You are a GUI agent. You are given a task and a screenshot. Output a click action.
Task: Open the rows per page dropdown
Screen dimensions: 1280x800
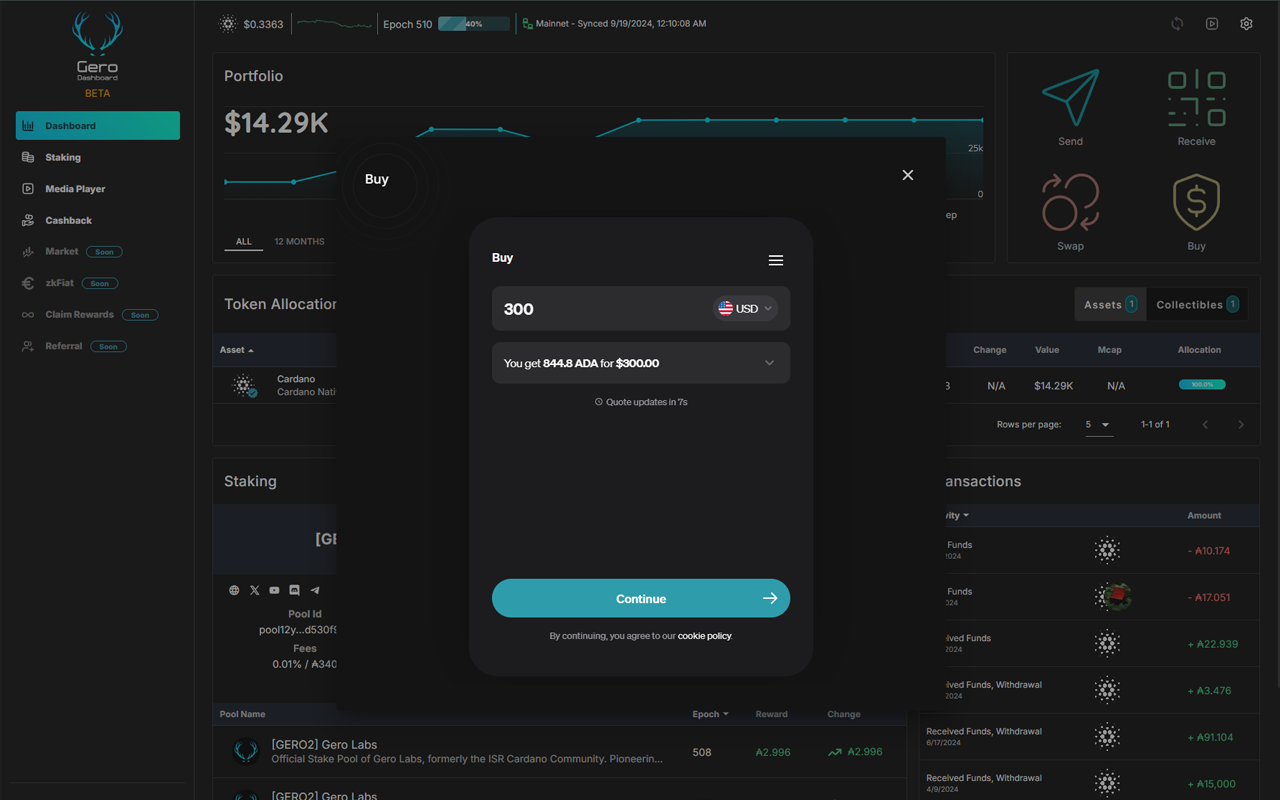pyautogui.click(x=1098, y=424)
